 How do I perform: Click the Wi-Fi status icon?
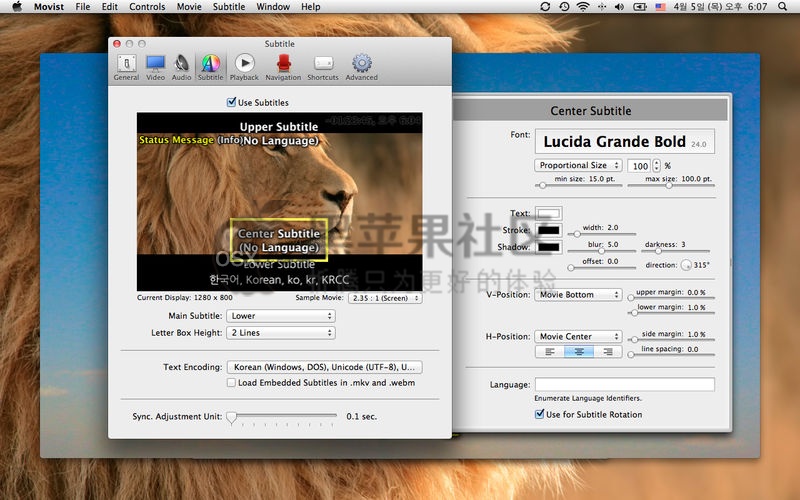coord(582,7)
